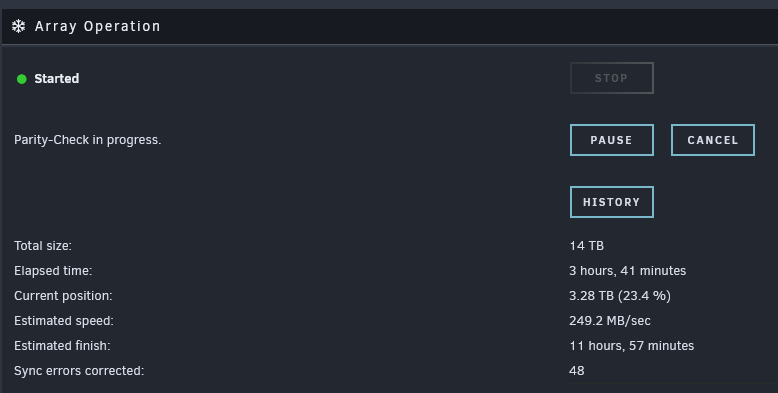Click the Sync errors corrected count 48
The image size is (778, 393).
[577, 371]
